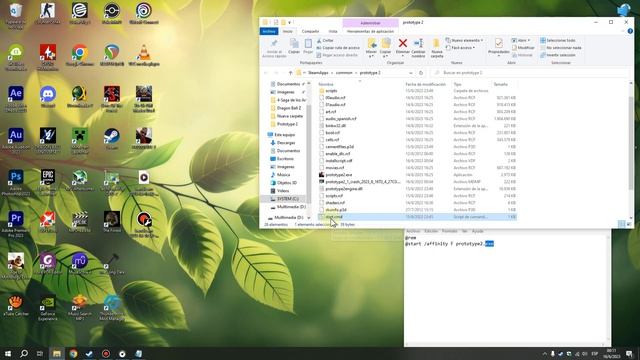Click Seleccionar todo in ribbon
Screen dimensions: 640x360
(558, 40)
